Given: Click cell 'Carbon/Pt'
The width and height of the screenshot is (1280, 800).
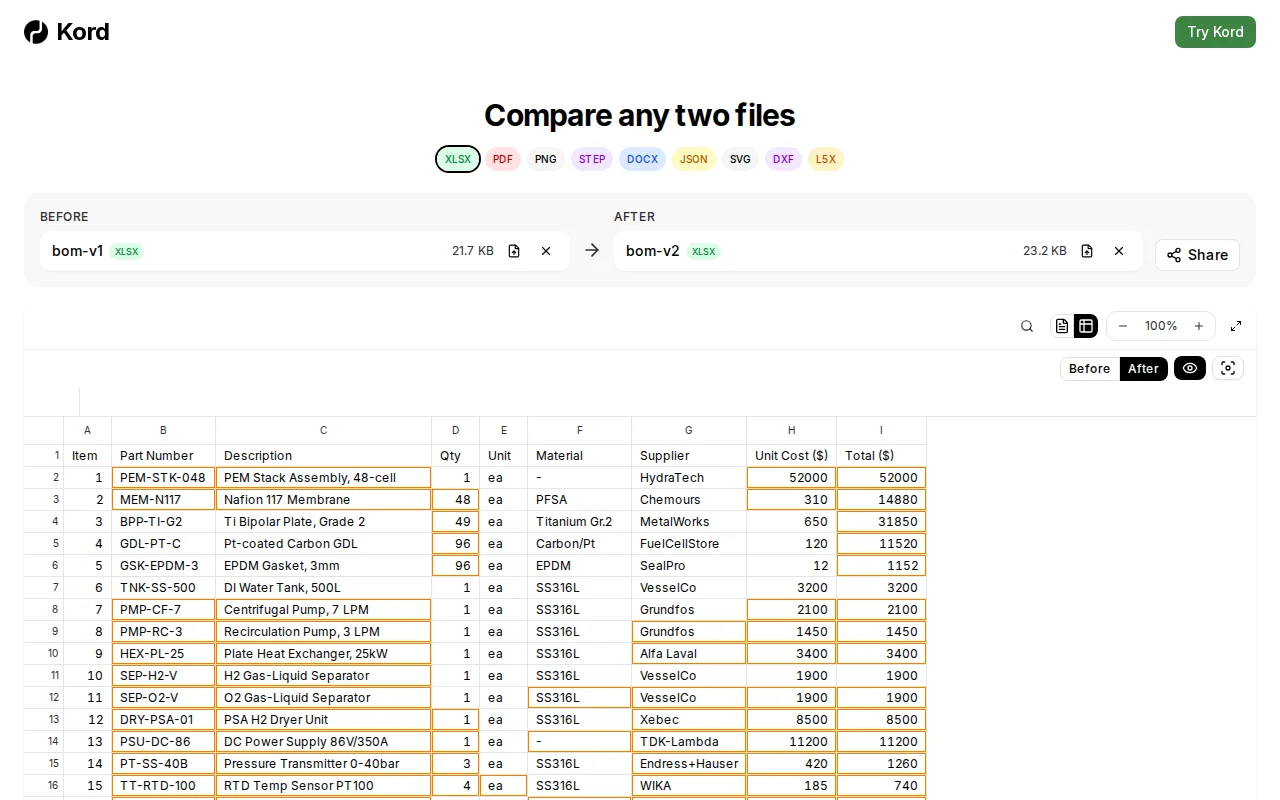Looking at the screenshot, I should click(x=579, y=544).
